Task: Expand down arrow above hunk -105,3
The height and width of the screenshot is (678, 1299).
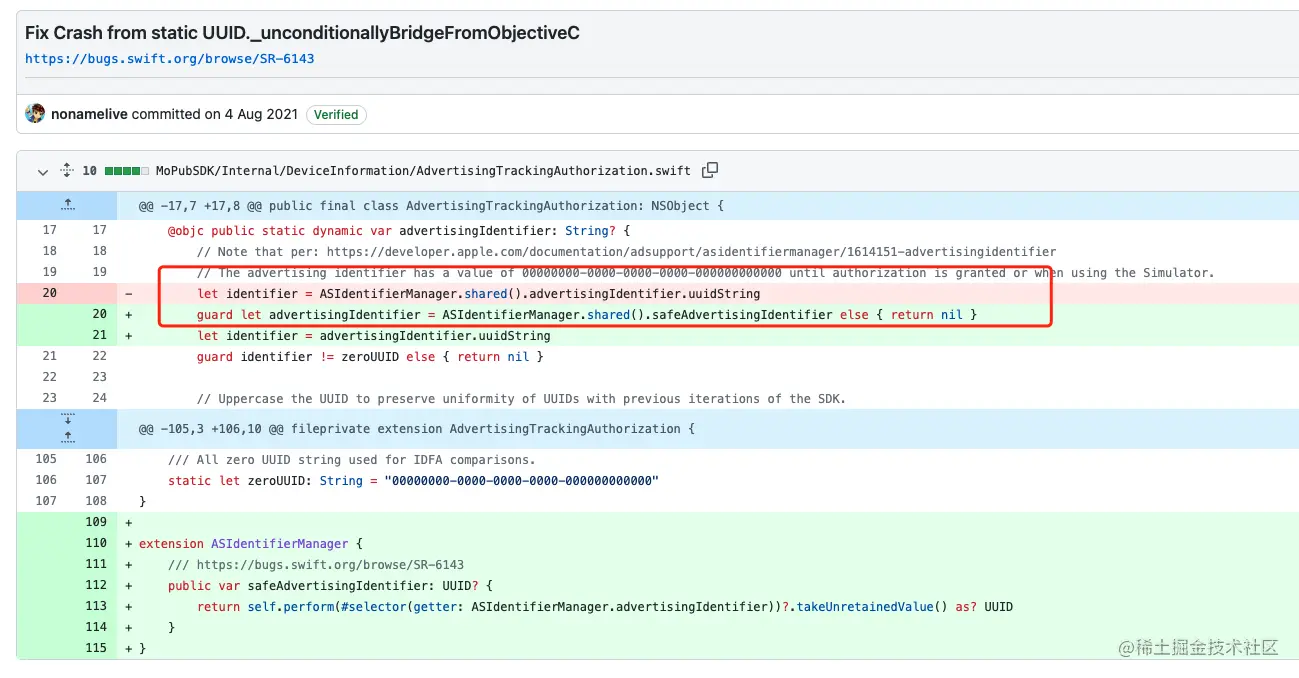Action: click(67, 418)
